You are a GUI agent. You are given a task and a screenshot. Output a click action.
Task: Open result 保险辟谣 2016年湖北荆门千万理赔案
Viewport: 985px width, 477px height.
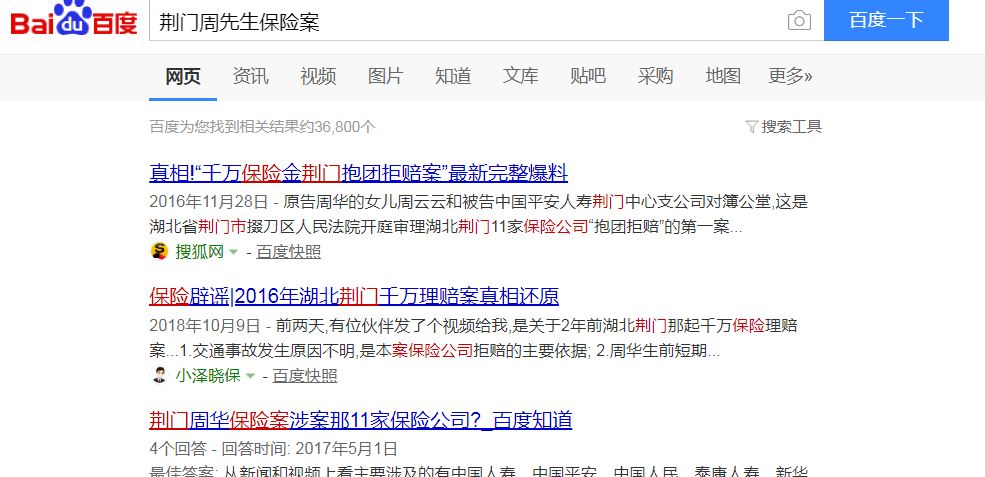coord(354,295)
